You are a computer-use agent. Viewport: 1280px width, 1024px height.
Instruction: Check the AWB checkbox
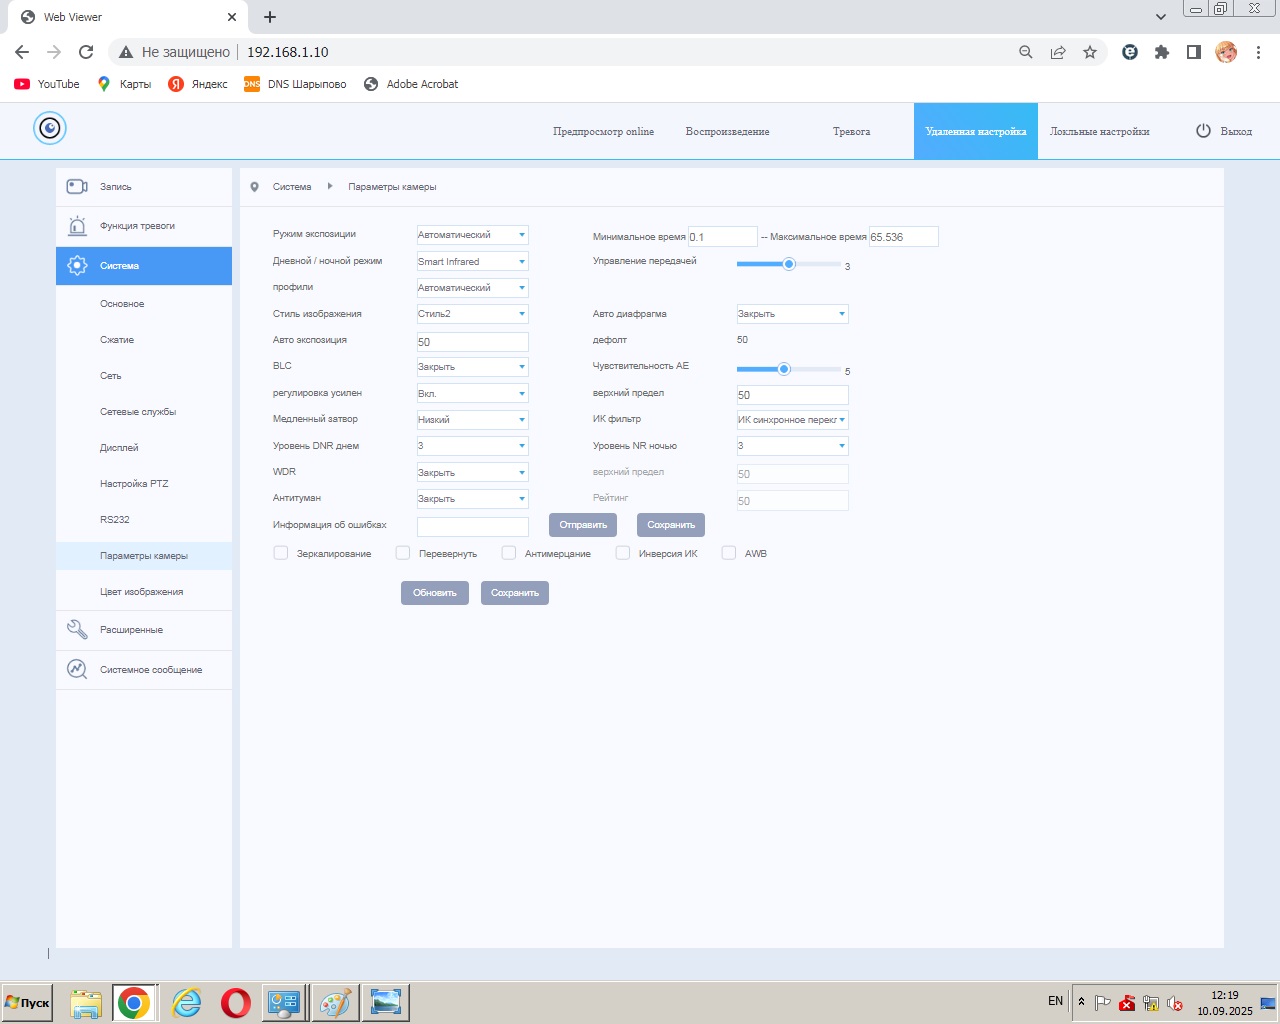[x=729, y=553]
